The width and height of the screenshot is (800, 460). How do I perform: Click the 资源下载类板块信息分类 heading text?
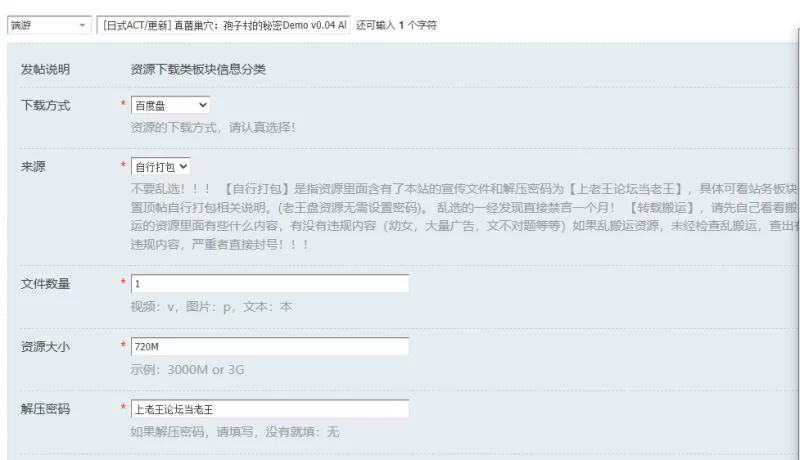pos(198,69)
